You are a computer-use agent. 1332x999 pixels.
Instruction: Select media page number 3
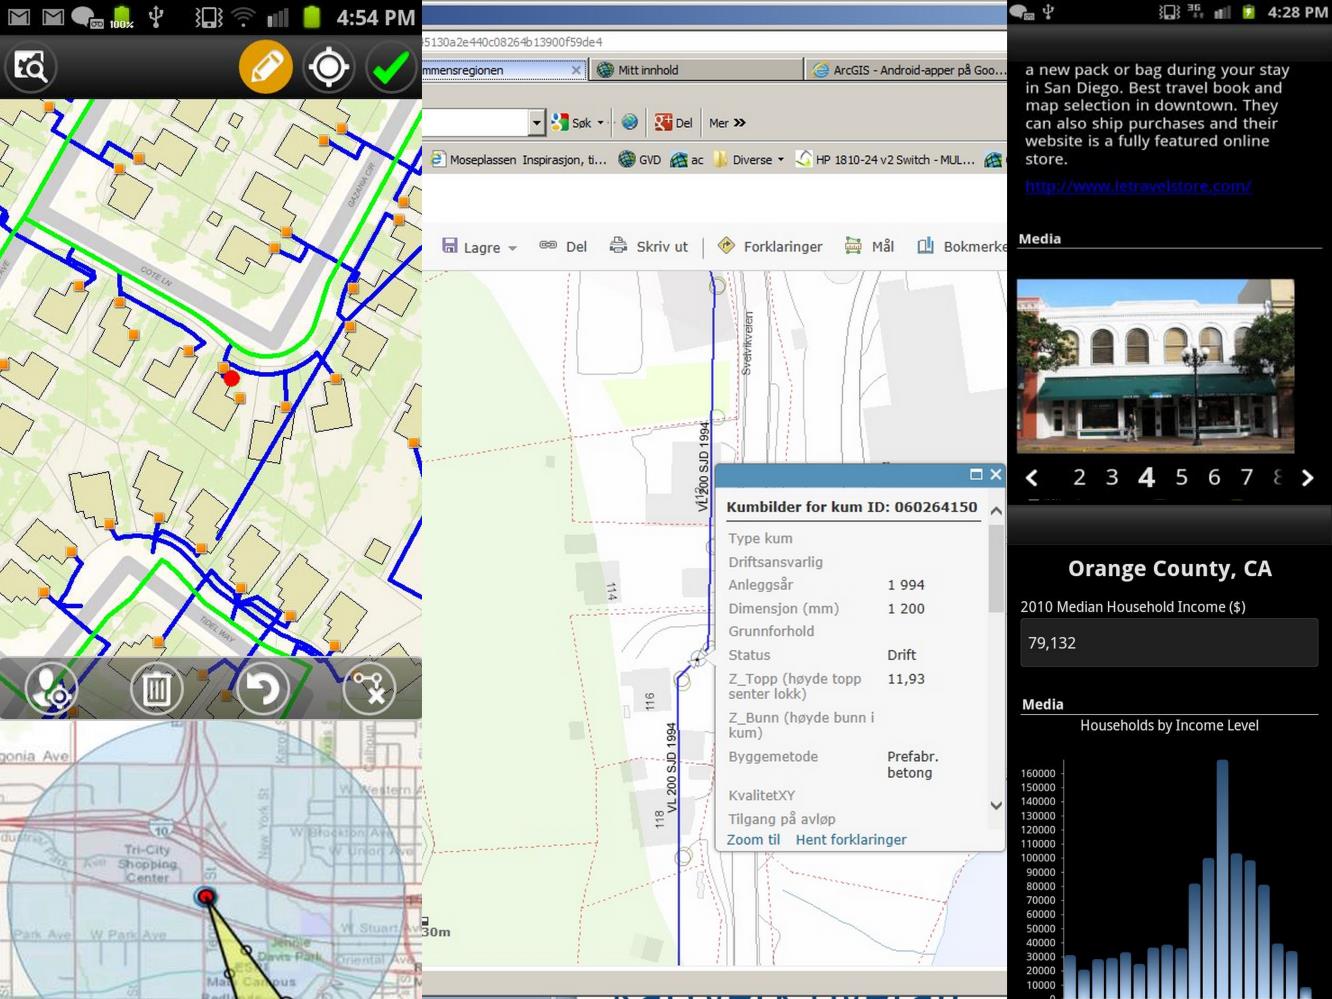[1112, 477]
